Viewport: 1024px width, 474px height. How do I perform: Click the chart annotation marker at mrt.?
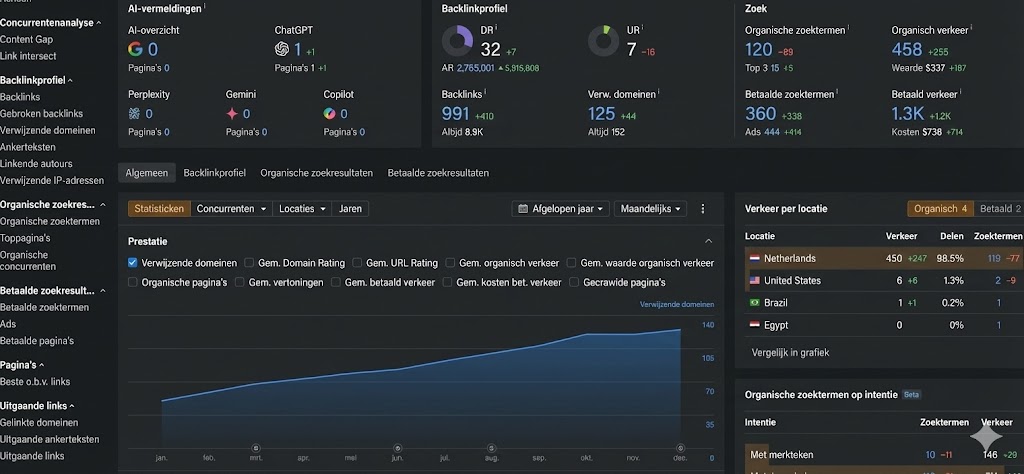256,448
